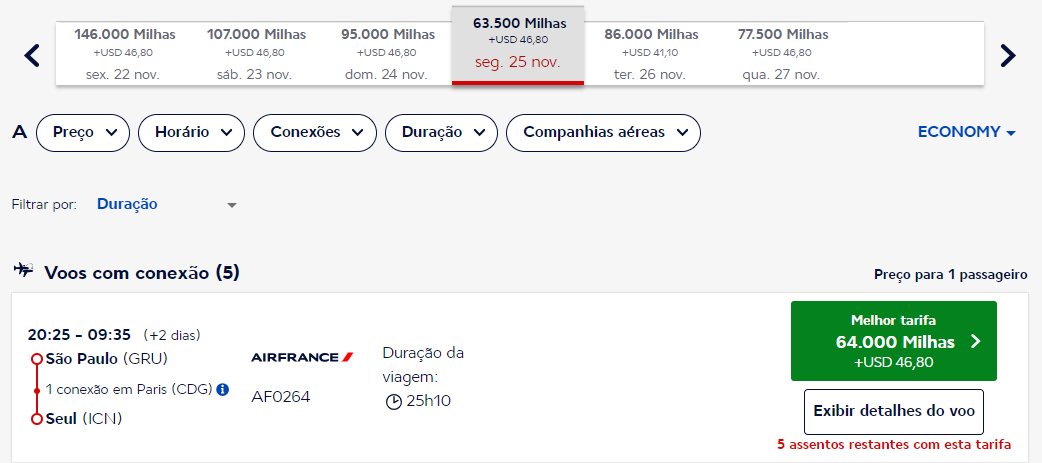Screen dimensions: 1042x463
Task: Expand the Duração filter pill
Action: [441, 132]
